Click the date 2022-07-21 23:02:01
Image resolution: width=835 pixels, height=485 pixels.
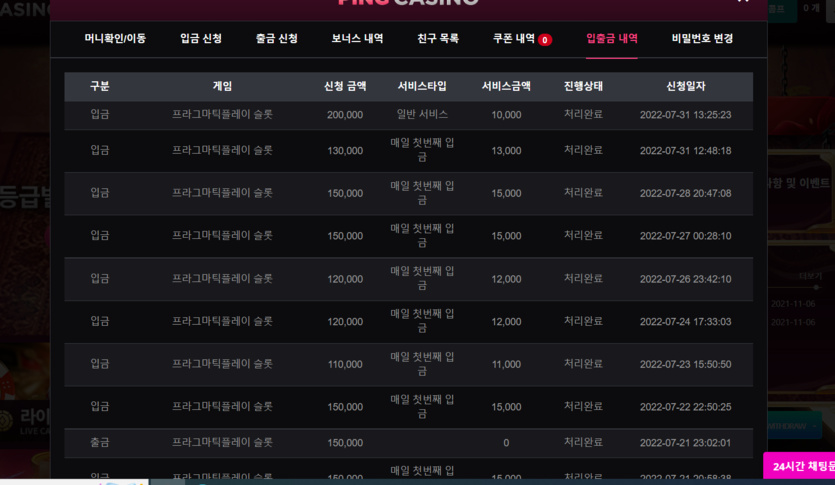[x=685, y=443]
